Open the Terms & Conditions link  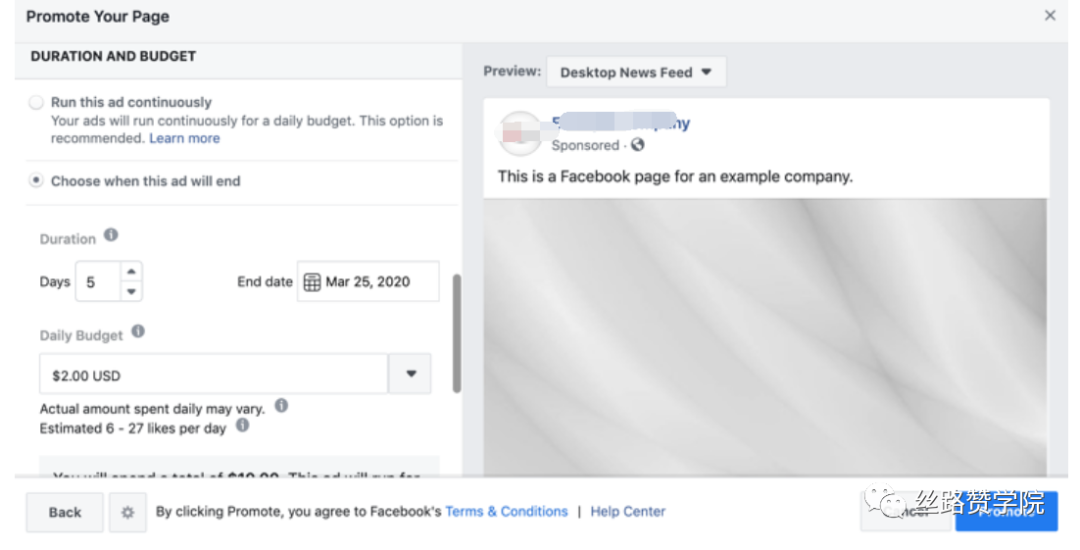tap(506, 511)
